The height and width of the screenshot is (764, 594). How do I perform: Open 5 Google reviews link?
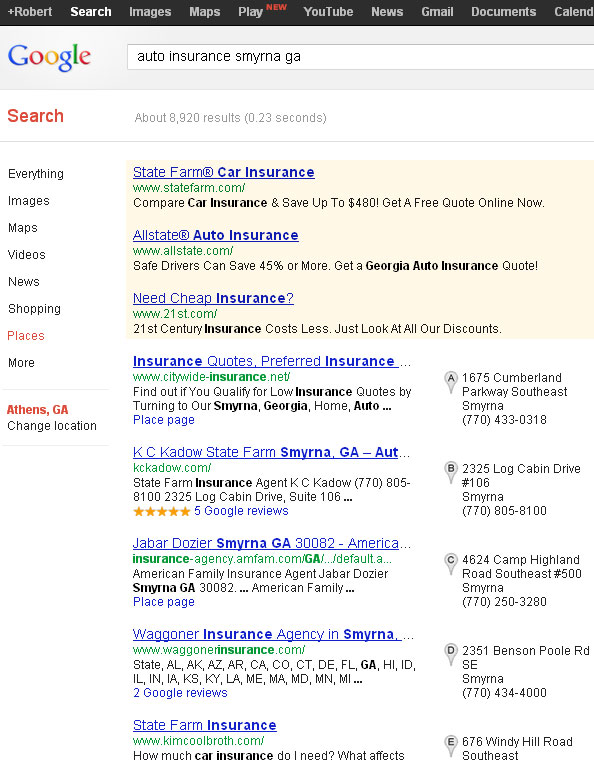pos(241,511)
